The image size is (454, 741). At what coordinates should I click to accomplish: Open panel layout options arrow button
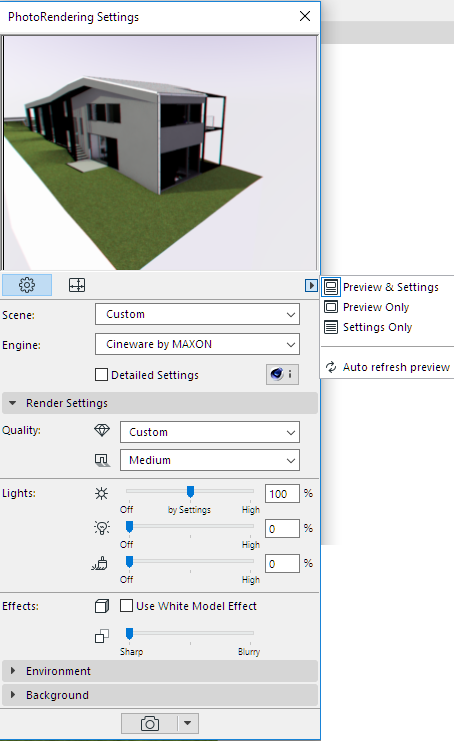[311, 285]
